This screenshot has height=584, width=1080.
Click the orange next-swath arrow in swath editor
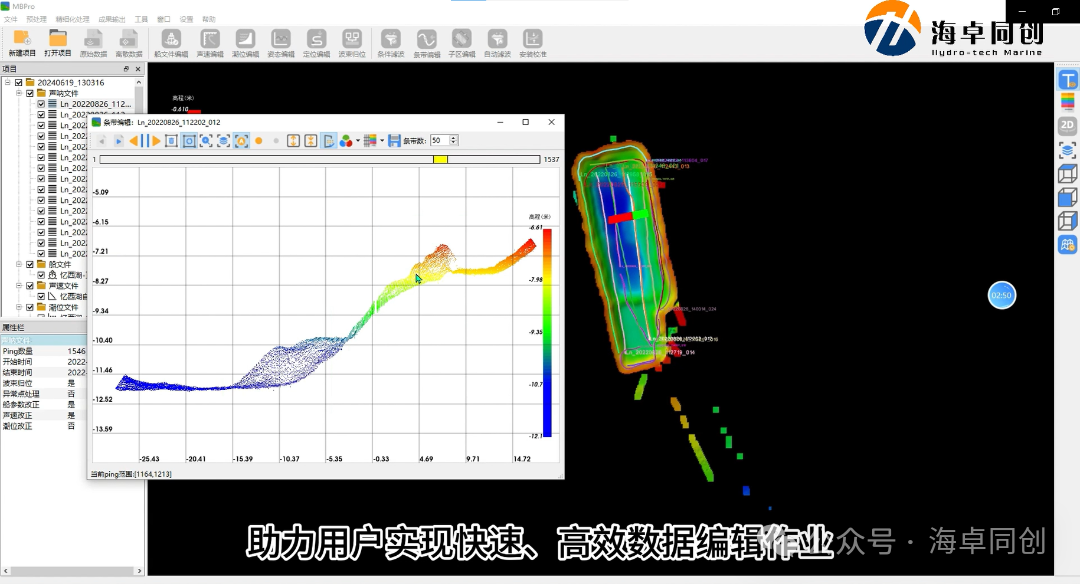coord(154,141)
